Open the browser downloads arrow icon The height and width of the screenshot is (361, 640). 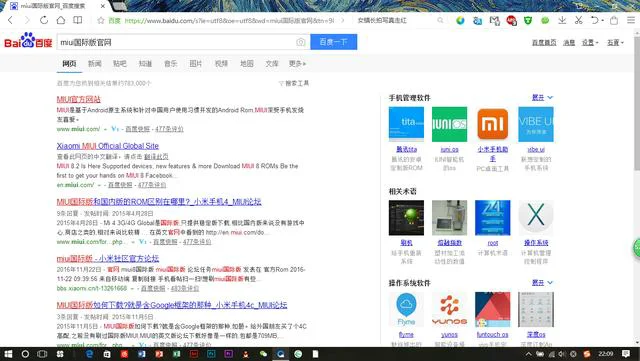click(562, 20)
